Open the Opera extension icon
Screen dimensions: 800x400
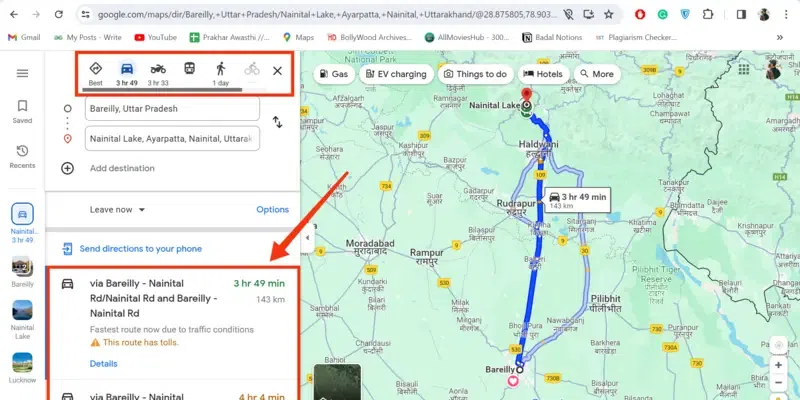[640, 15]
